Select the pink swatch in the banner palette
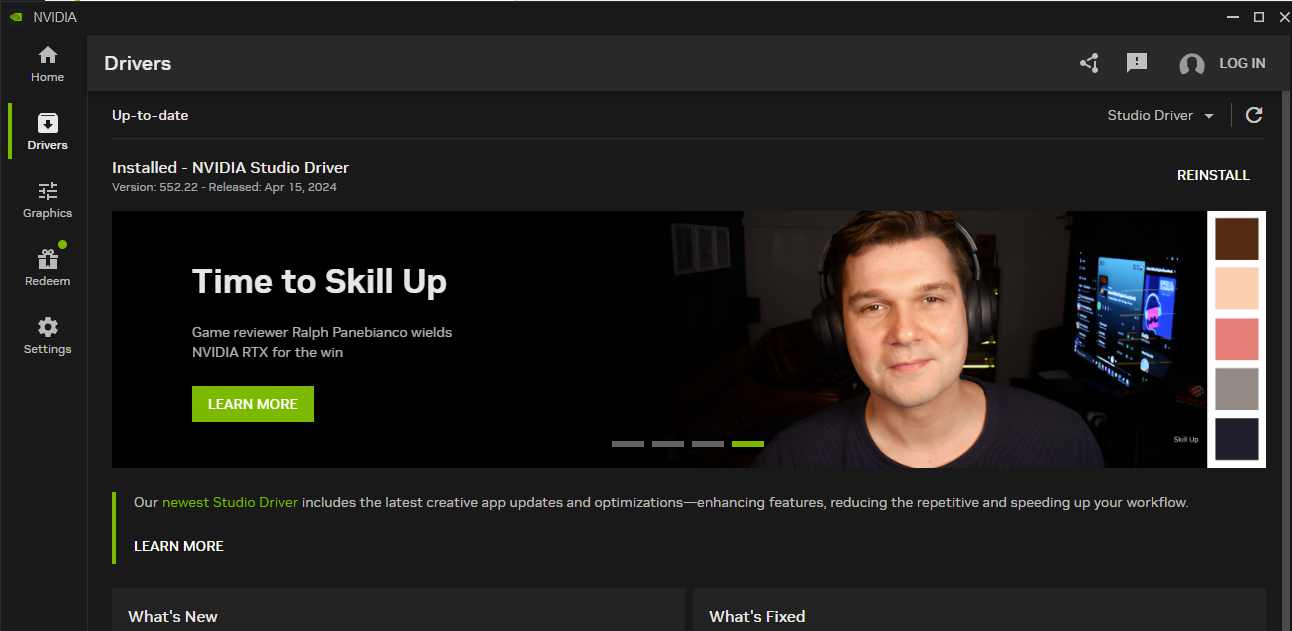Screen dimensions: 1292x631 pos(1237,339)
